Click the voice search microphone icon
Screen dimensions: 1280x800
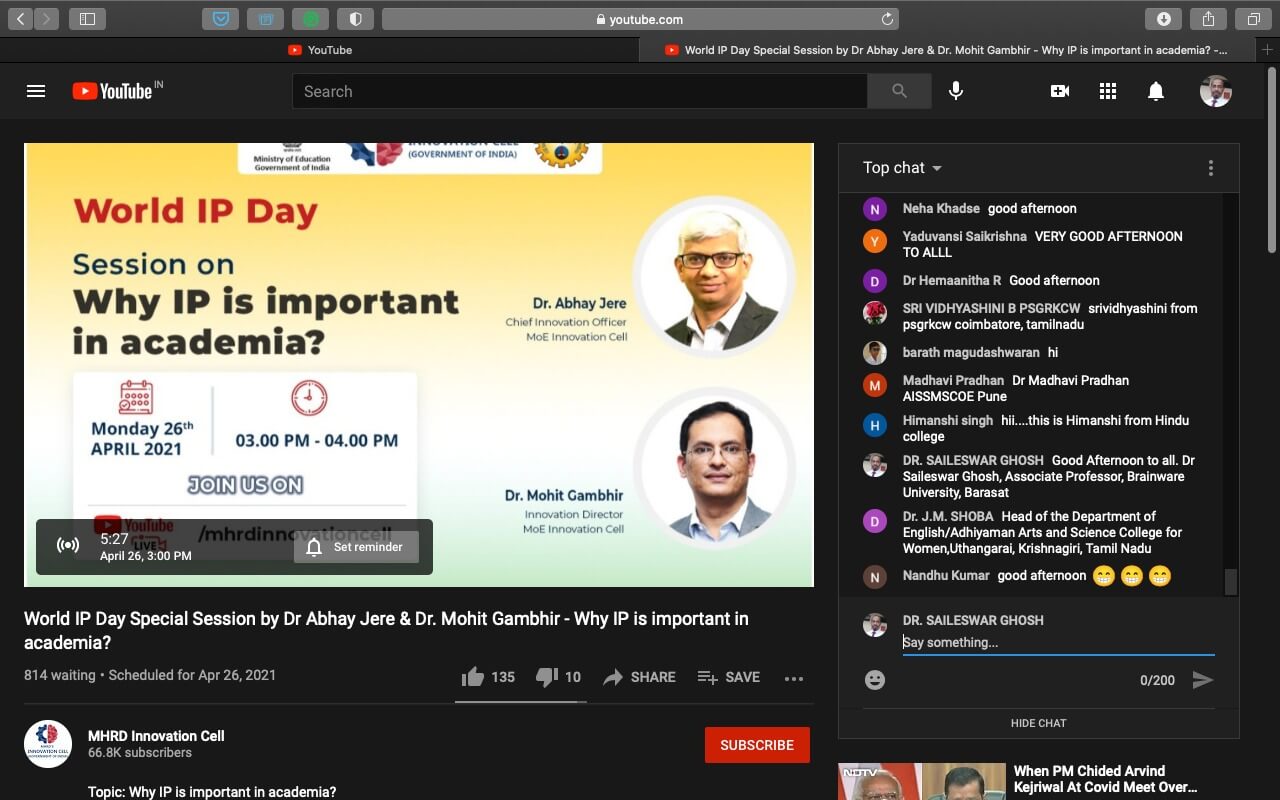pyautogui.click(x=956, y=91)
